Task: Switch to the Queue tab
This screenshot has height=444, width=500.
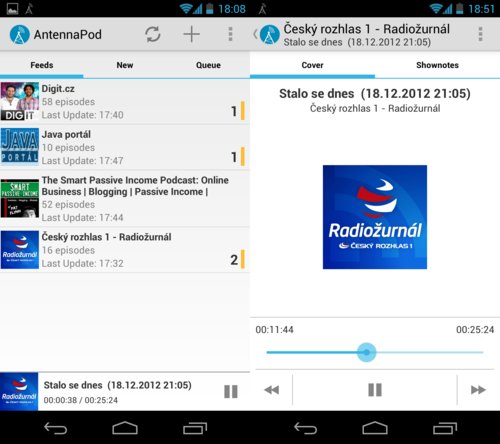Action: click(208, 65)
